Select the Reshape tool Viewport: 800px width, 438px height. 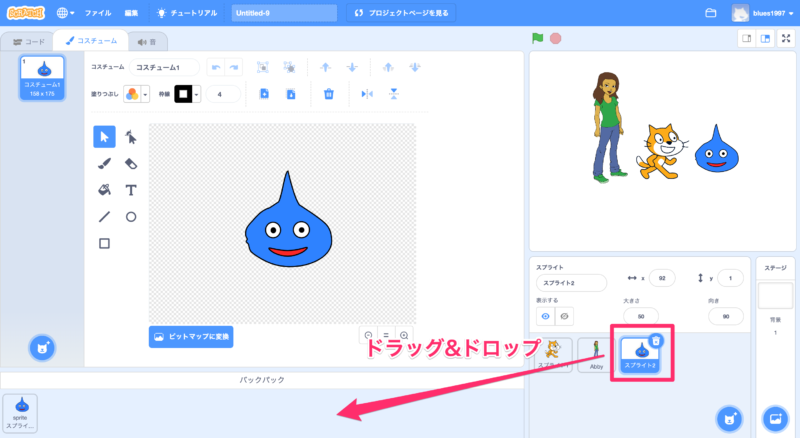click(x=131, y=137)
